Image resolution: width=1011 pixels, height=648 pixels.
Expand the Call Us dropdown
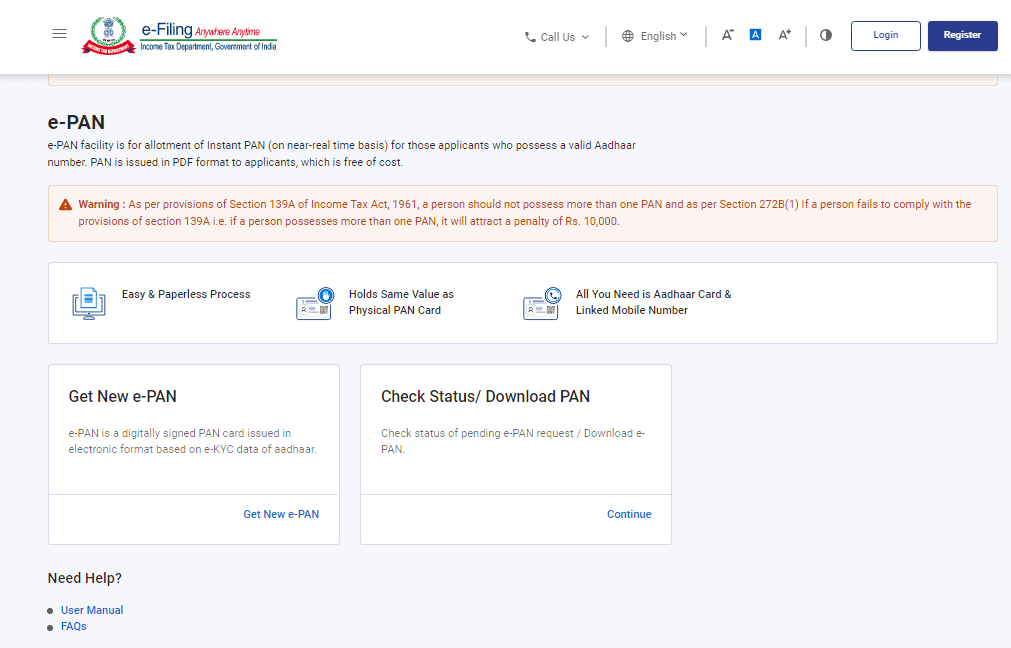(x=557, y=37)
